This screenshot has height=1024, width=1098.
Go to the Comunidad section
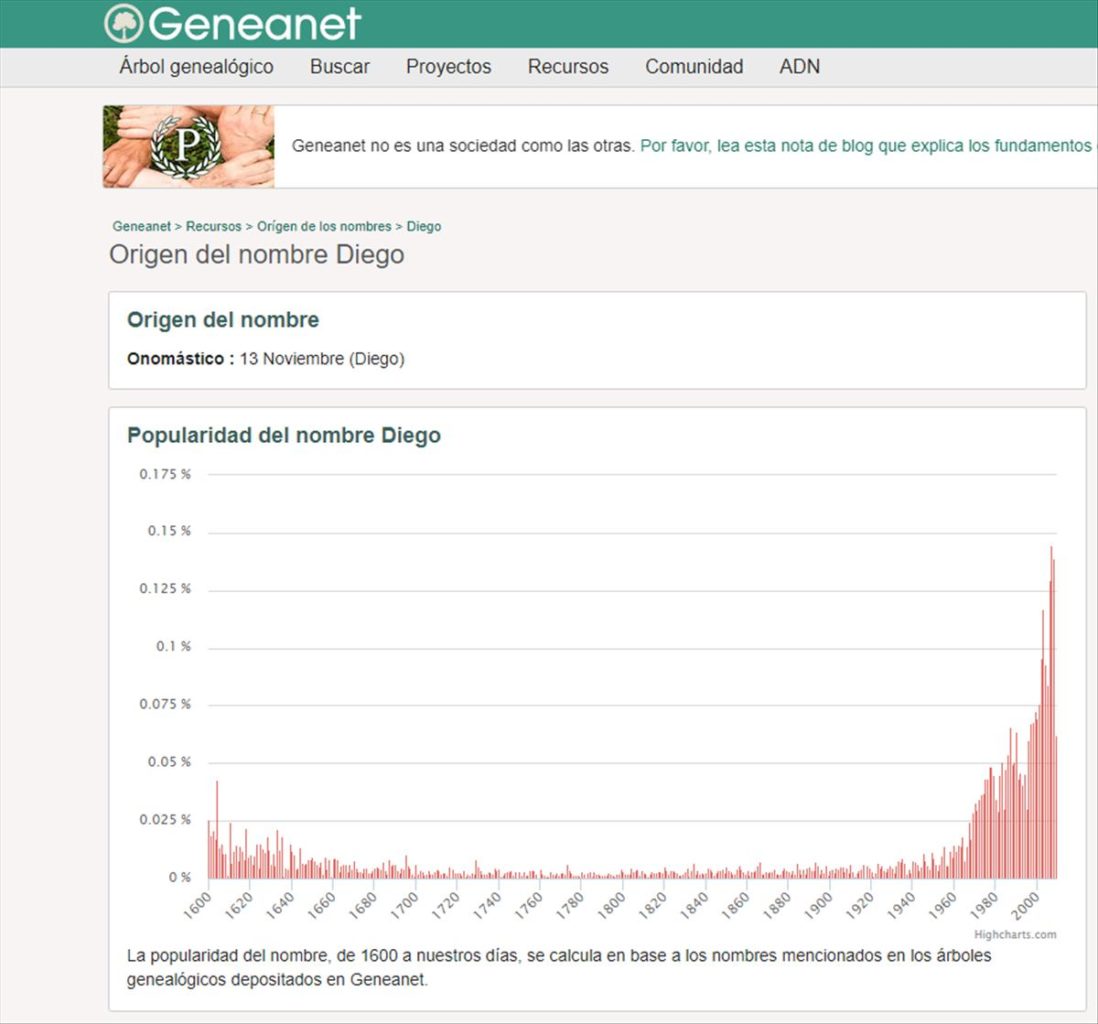pyautogui.click(x=694, y=67)
